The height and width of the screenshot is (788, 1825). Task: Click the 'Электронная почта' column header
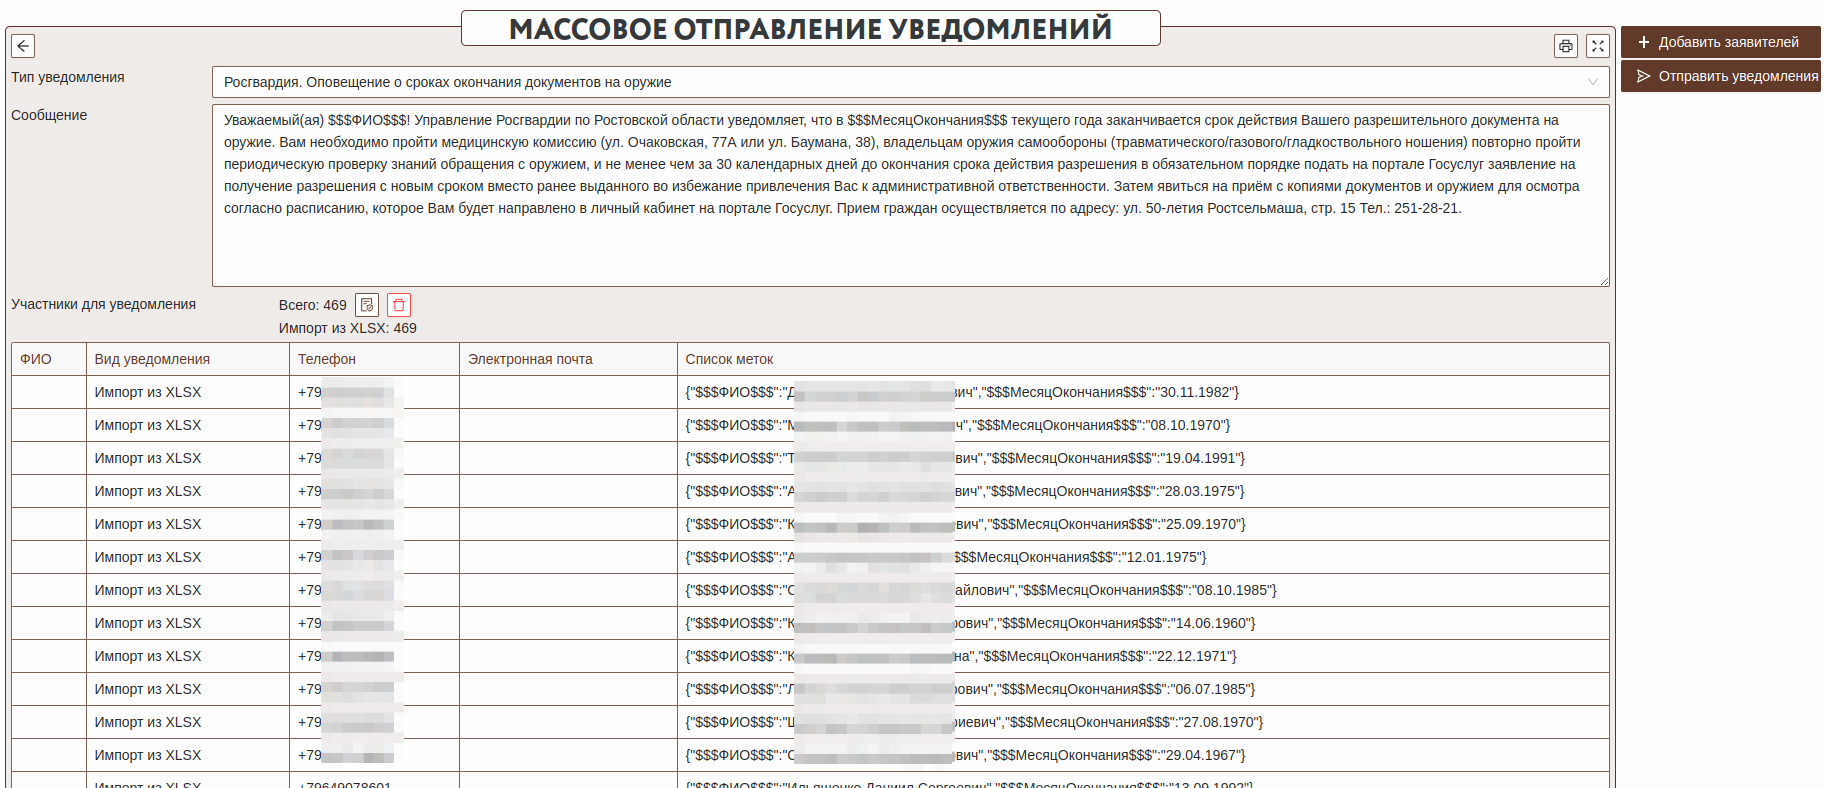[x=530, y=359]
